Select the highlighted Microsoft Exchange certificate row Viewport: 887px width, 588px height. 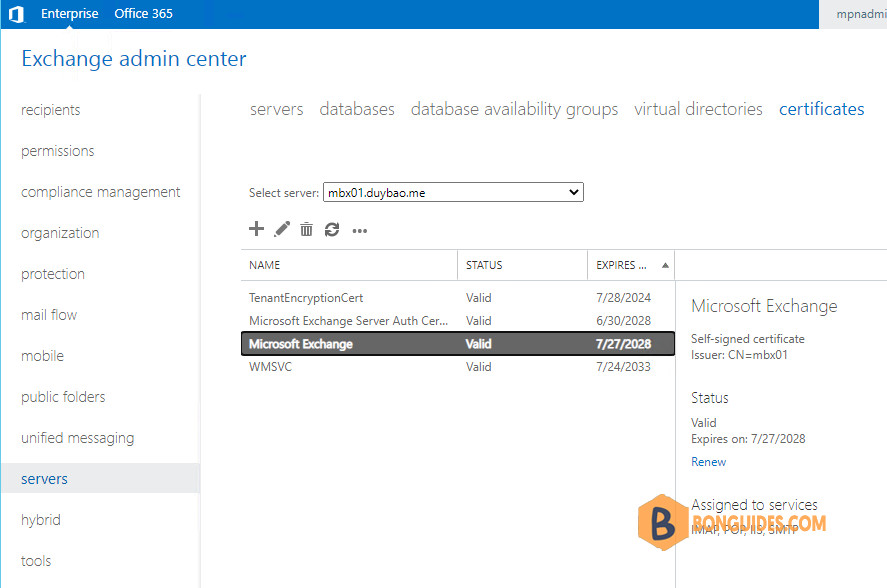(x=458, y=344)
